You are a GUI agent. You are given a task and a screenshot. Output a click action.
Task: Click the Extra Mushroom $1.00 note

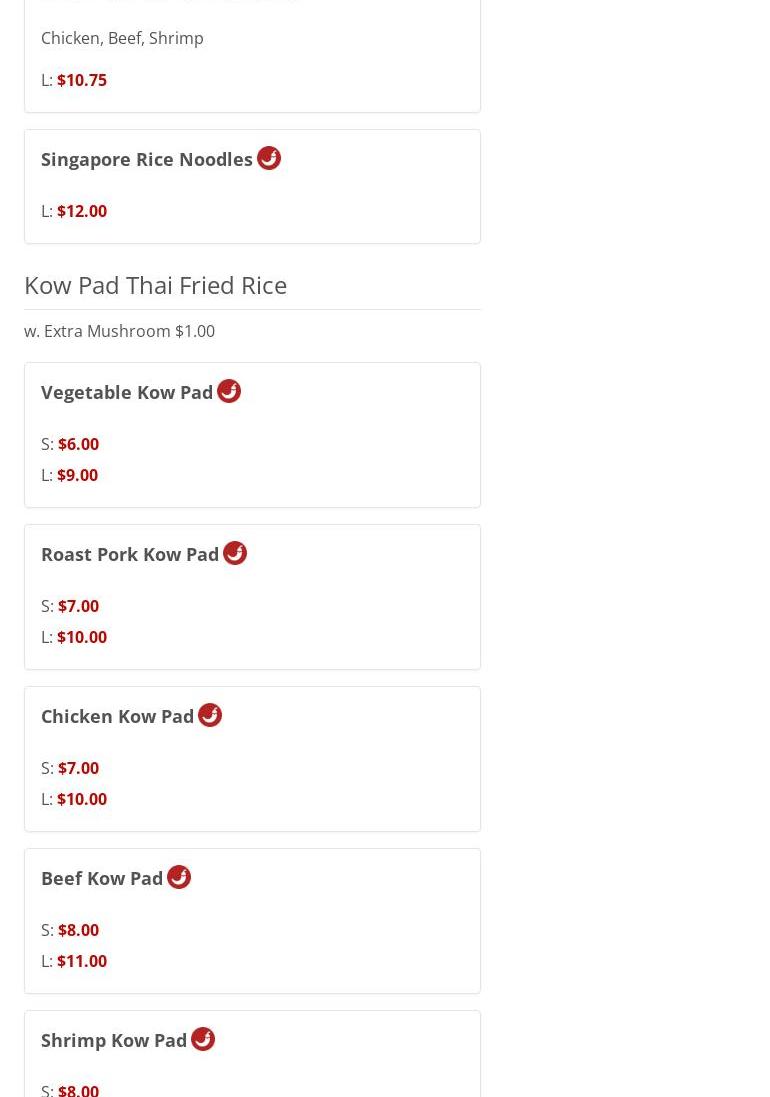[x=119, y=331]
